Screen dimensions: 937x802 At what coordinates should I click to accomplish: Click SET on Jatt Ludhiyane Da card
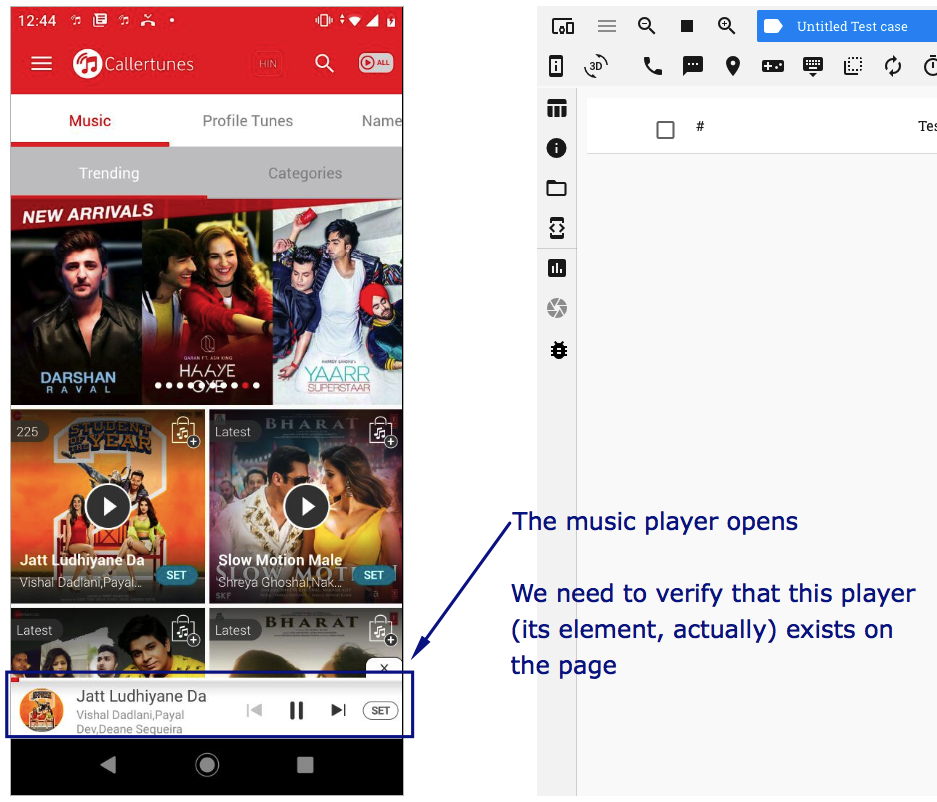click(x=176, y=575)
